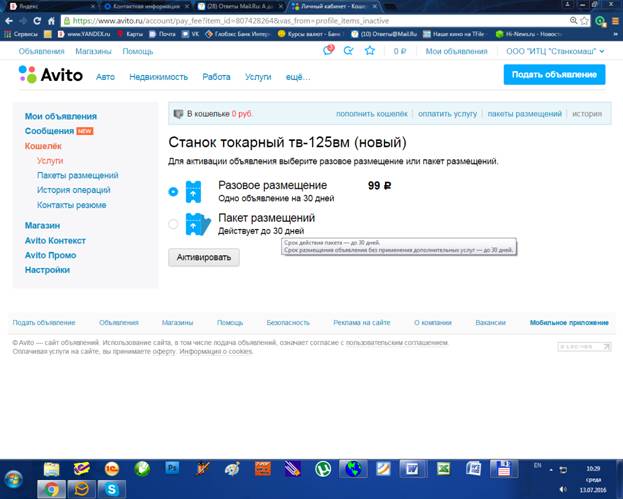Reload the page with refresh icon
Viewport: 623px width, 499px height.
37,21
